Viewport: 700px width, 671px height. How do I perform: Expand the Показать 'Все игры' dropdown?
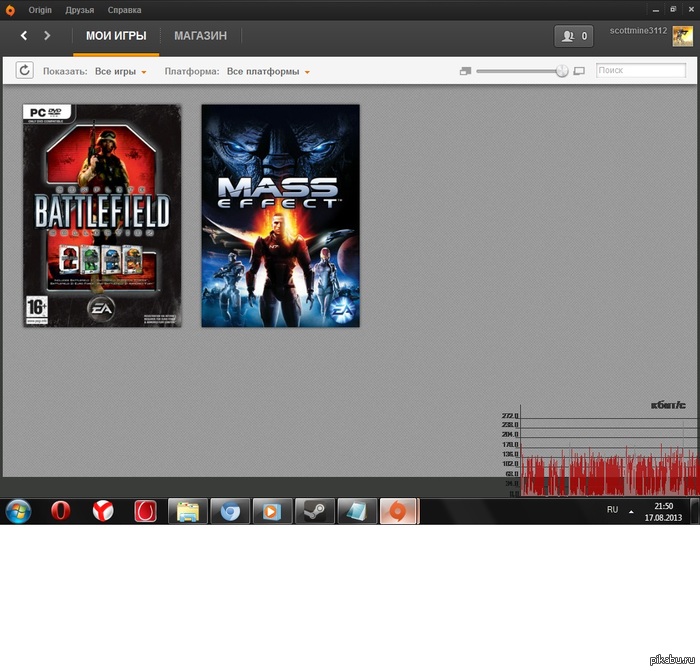click(121, 72)
